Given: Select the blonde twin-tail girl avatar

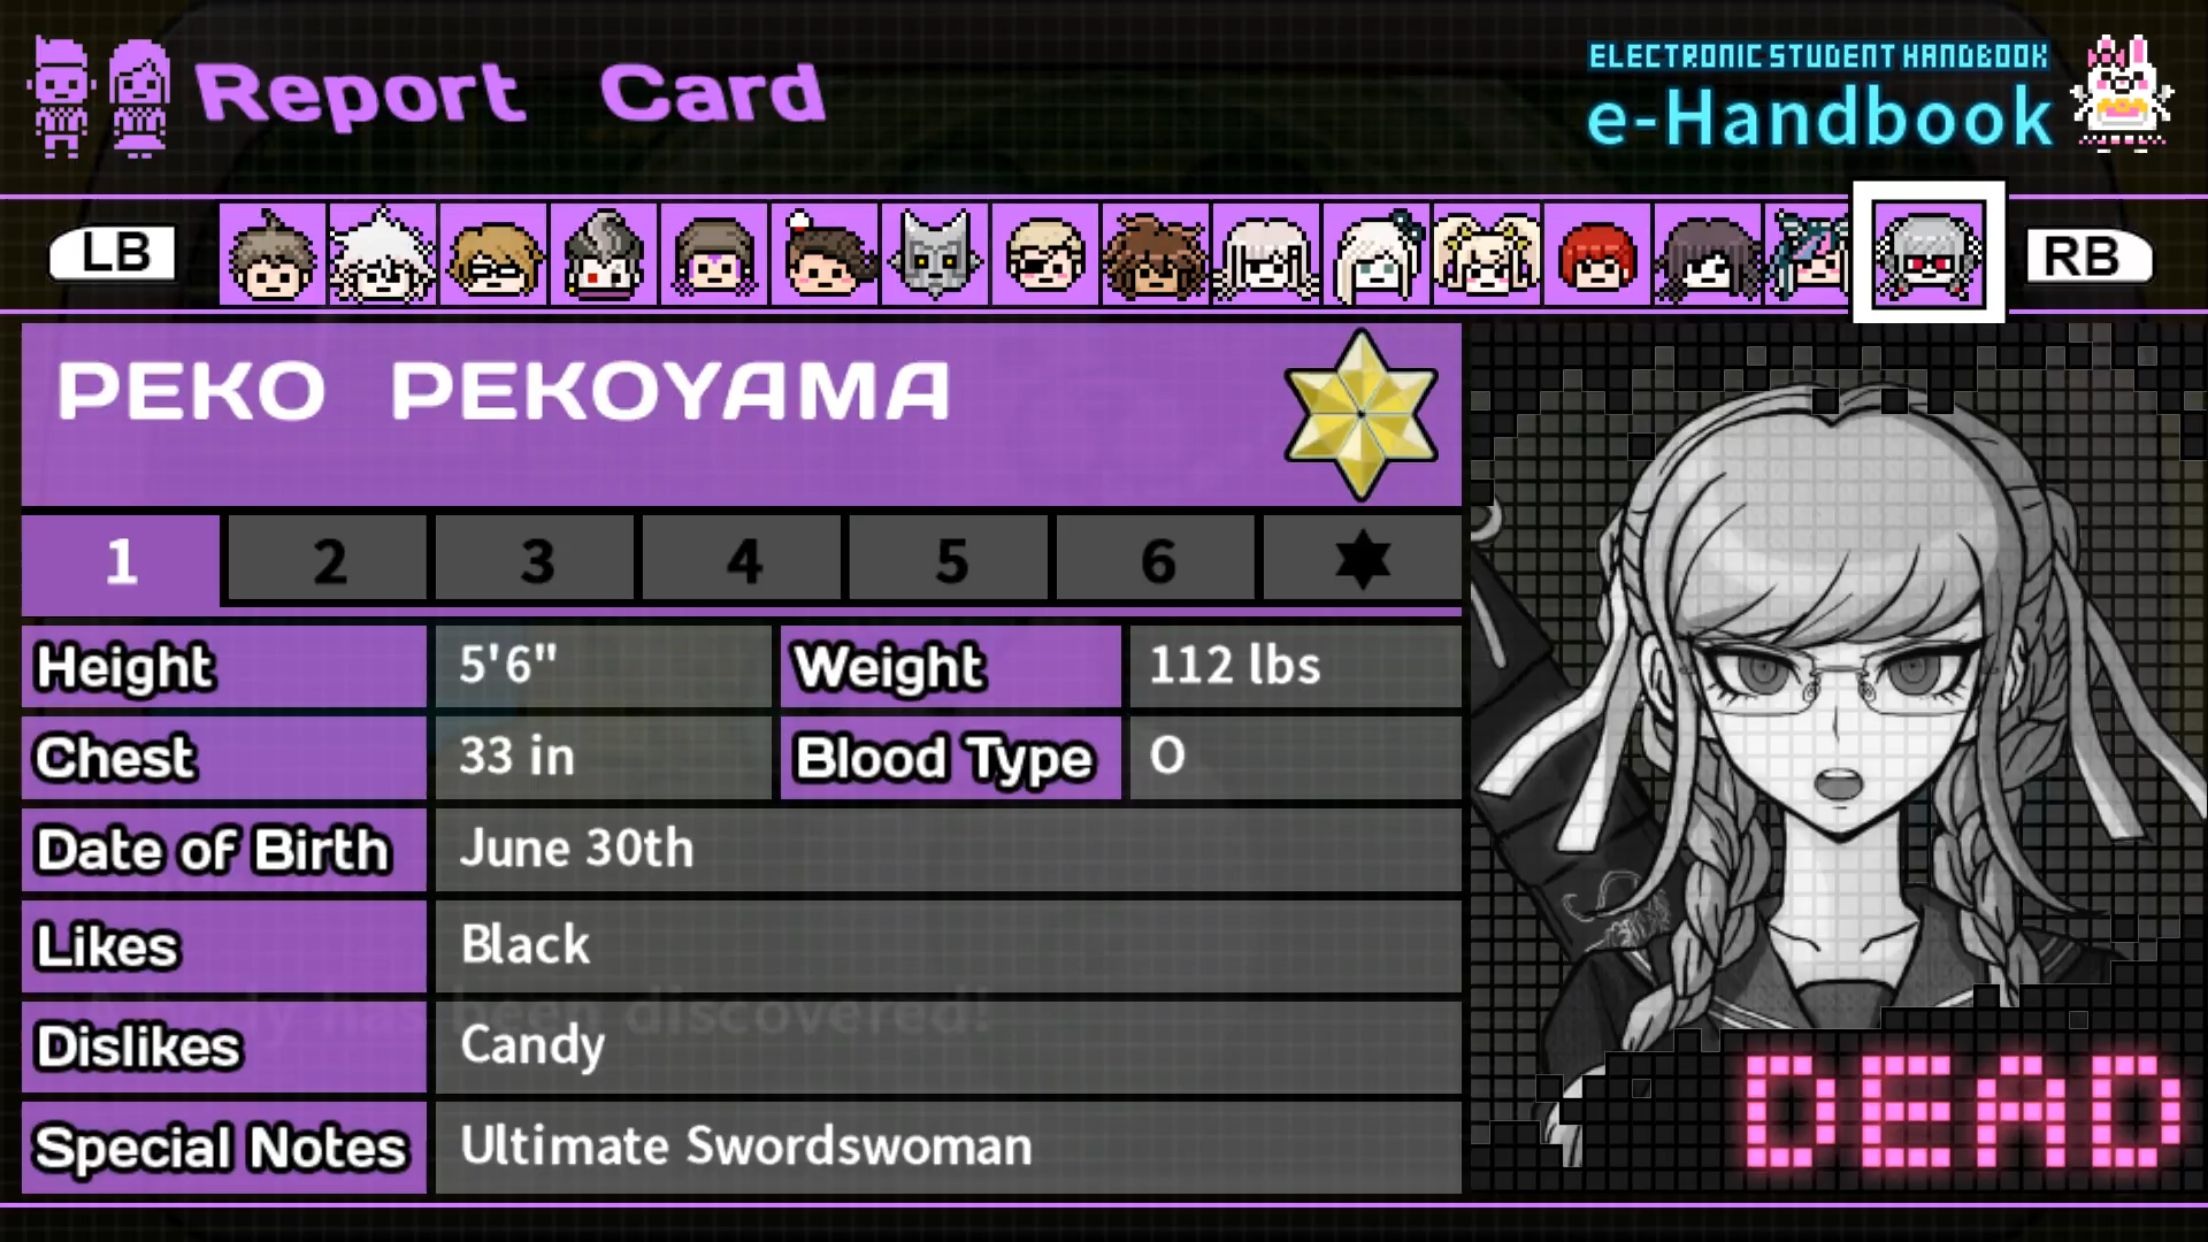Looking at the screenshot, I should pos(1487,254).
